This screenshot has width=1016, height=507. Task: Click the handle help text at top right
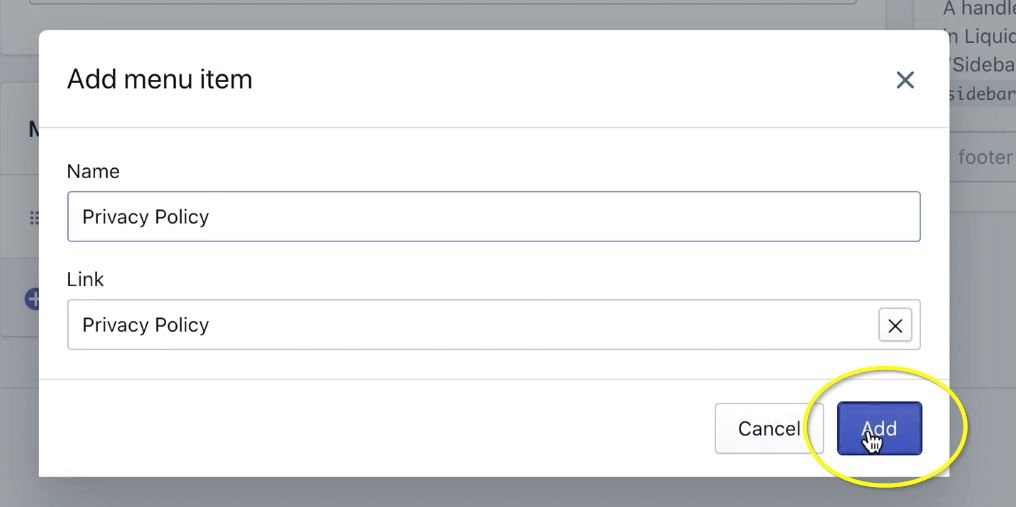[x=979, y=9]
